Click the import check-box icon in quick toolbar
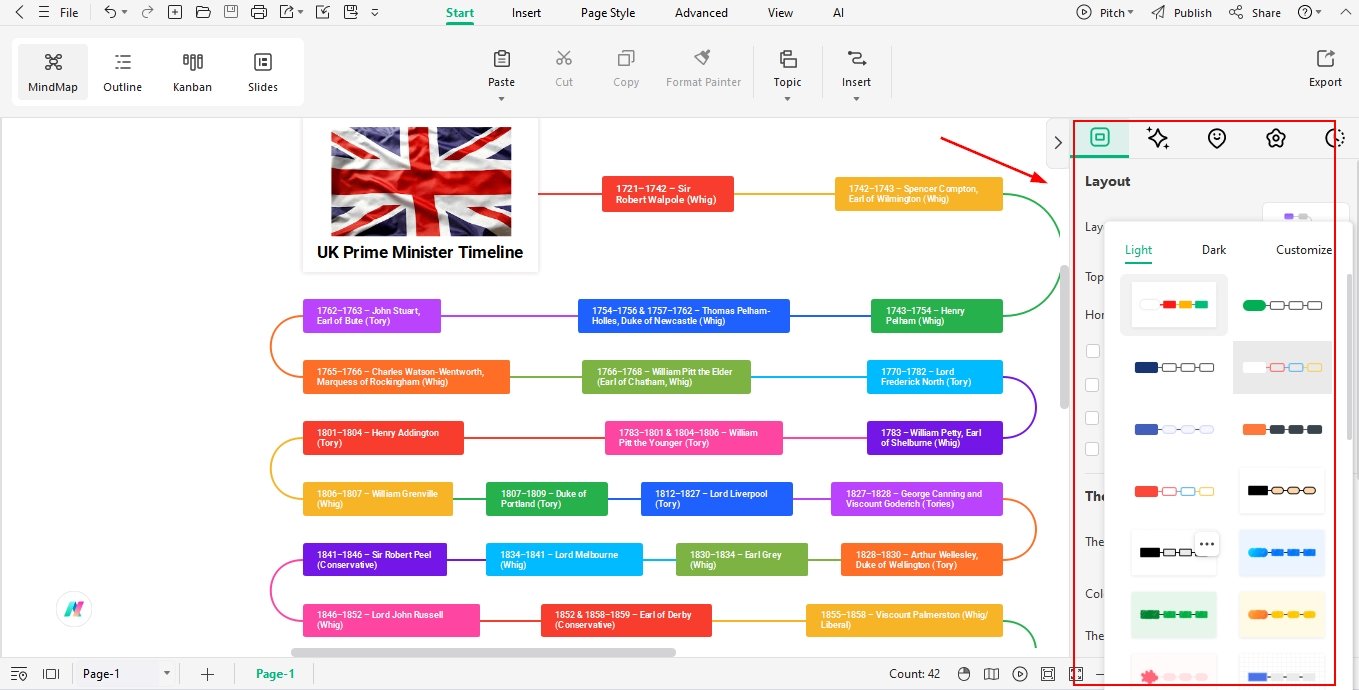1359x690 pixels. coord(322,13)
